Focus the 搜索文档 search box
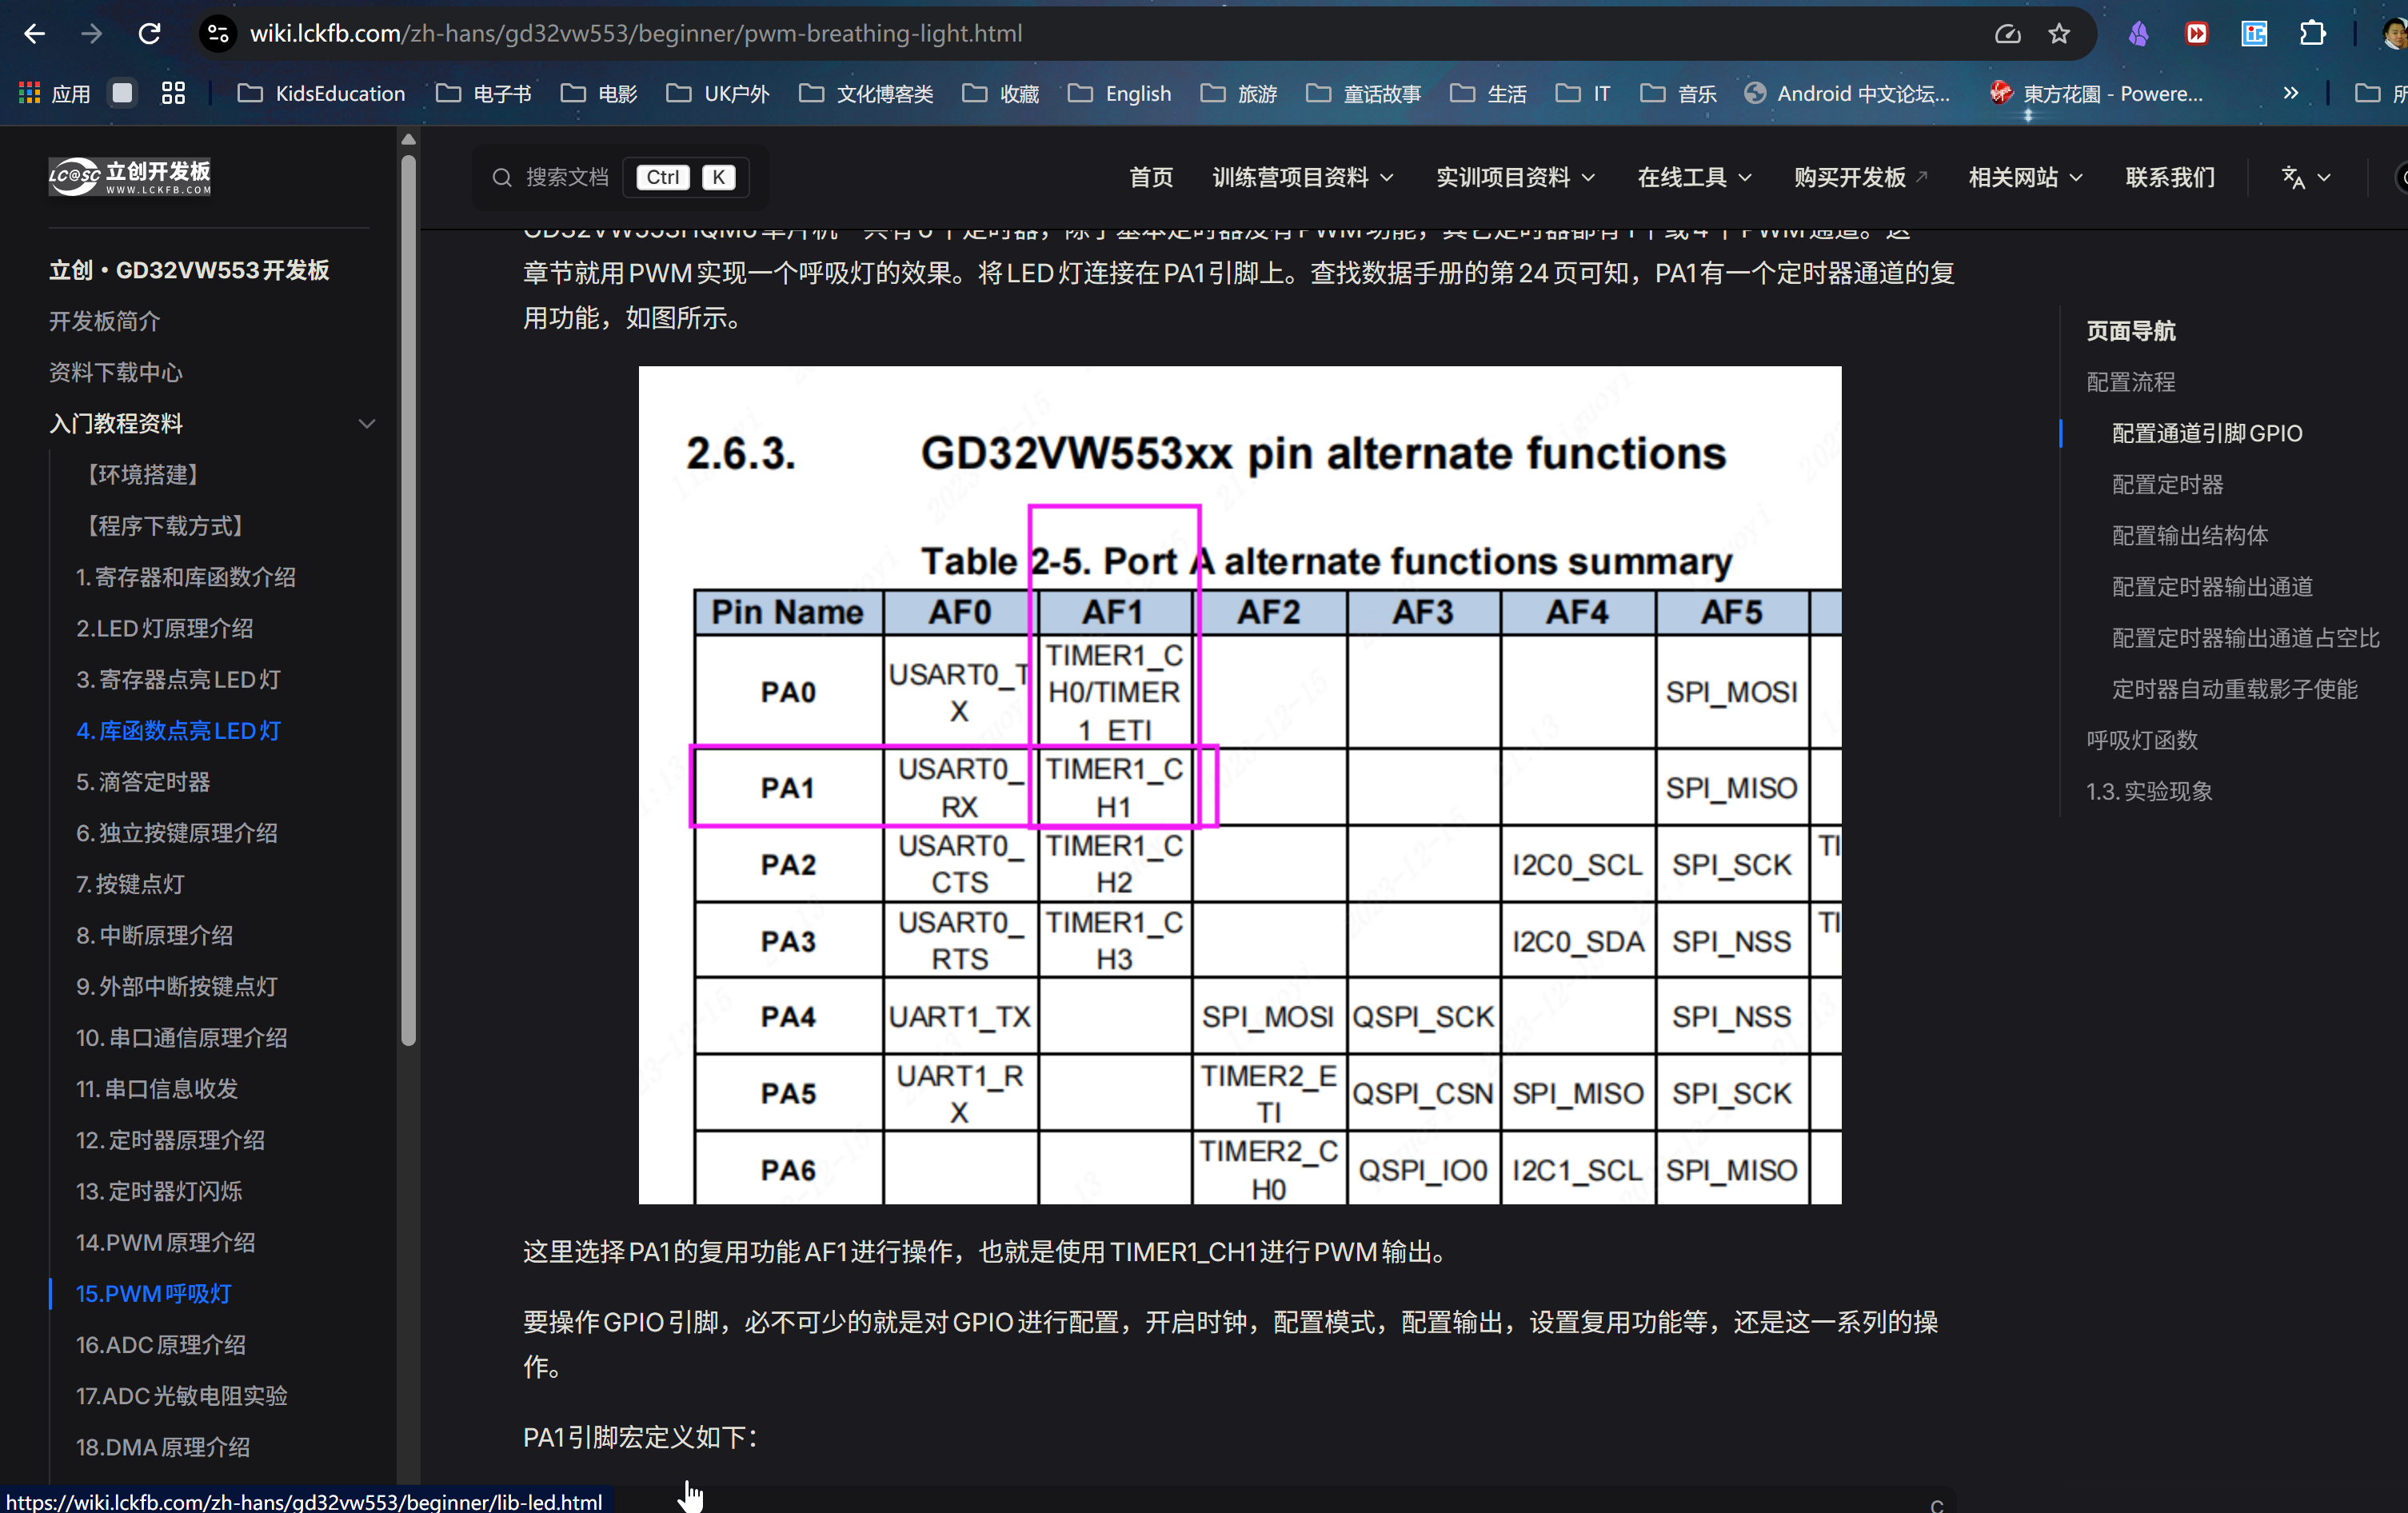Image resolution: width=2408 pixels, height=1513 pixels. point(620,177)
